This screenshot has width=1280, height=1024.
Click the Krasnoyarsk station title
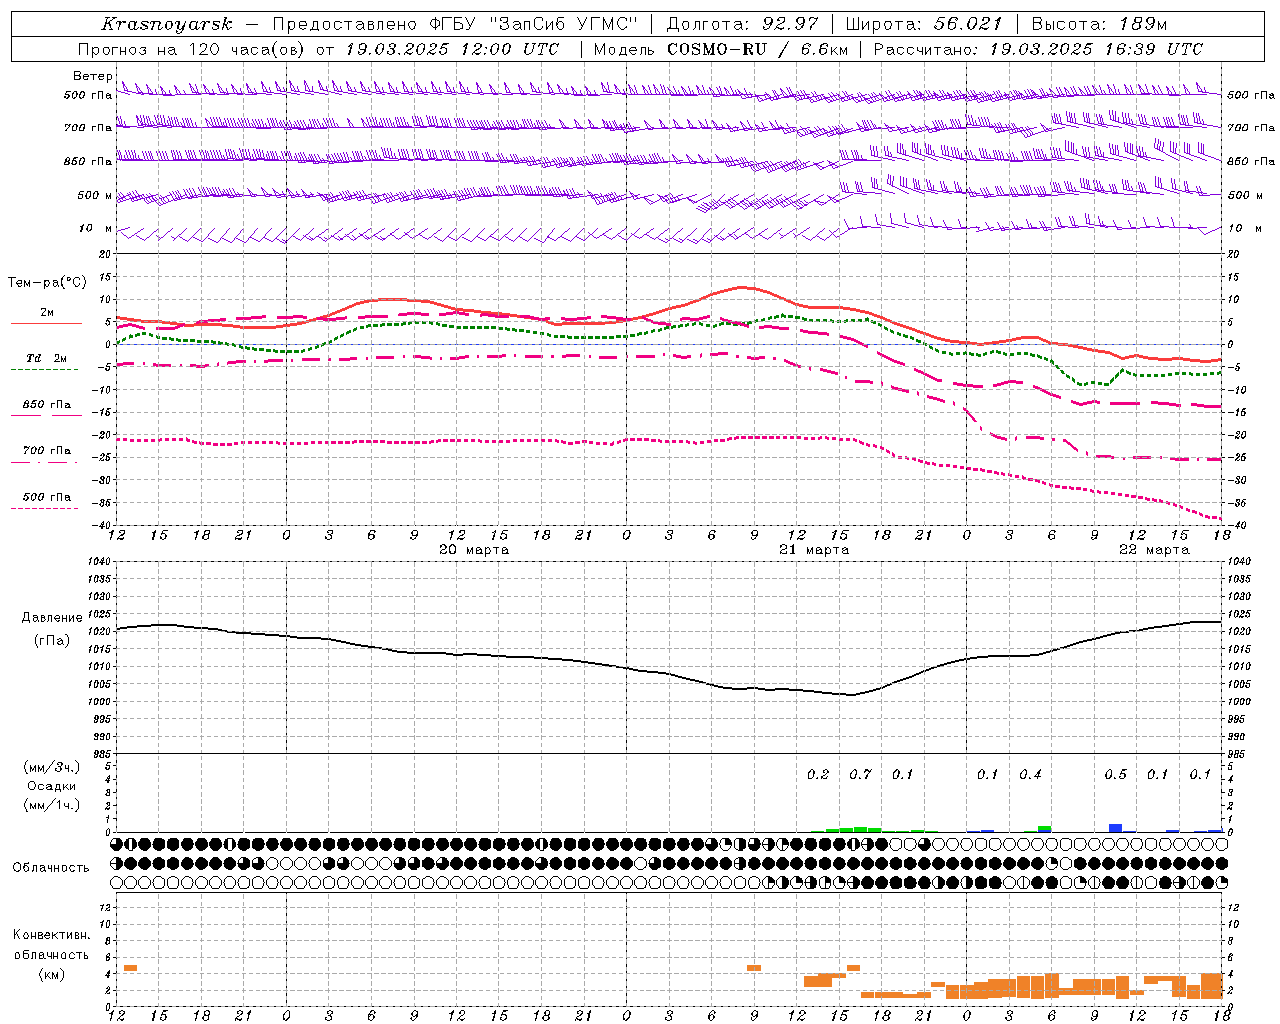click(167, 24)
